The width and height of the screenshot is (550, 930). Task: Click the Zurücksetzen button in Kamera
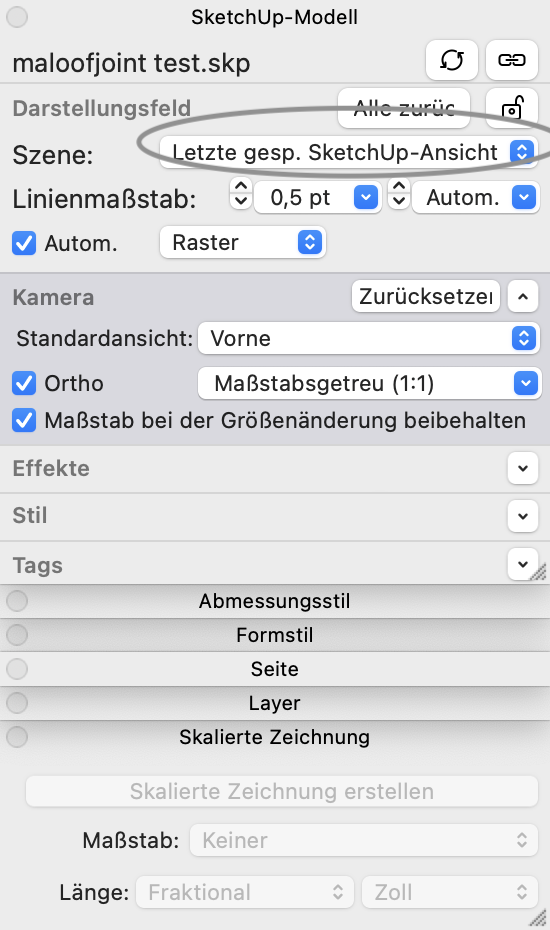[425, 296]
